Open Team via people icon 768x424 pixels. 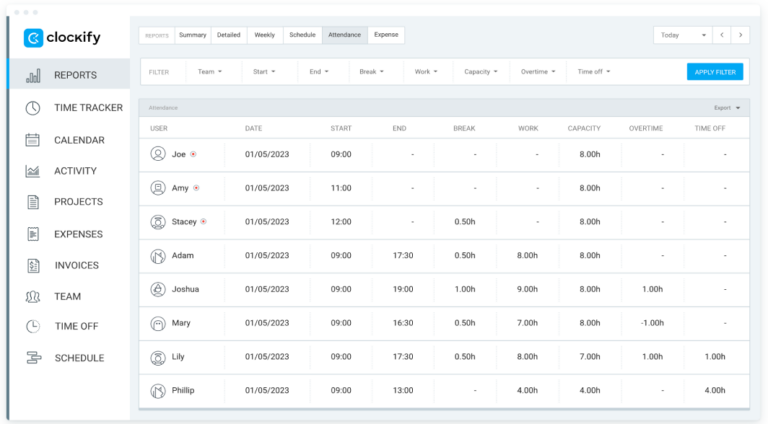point(33,296)
